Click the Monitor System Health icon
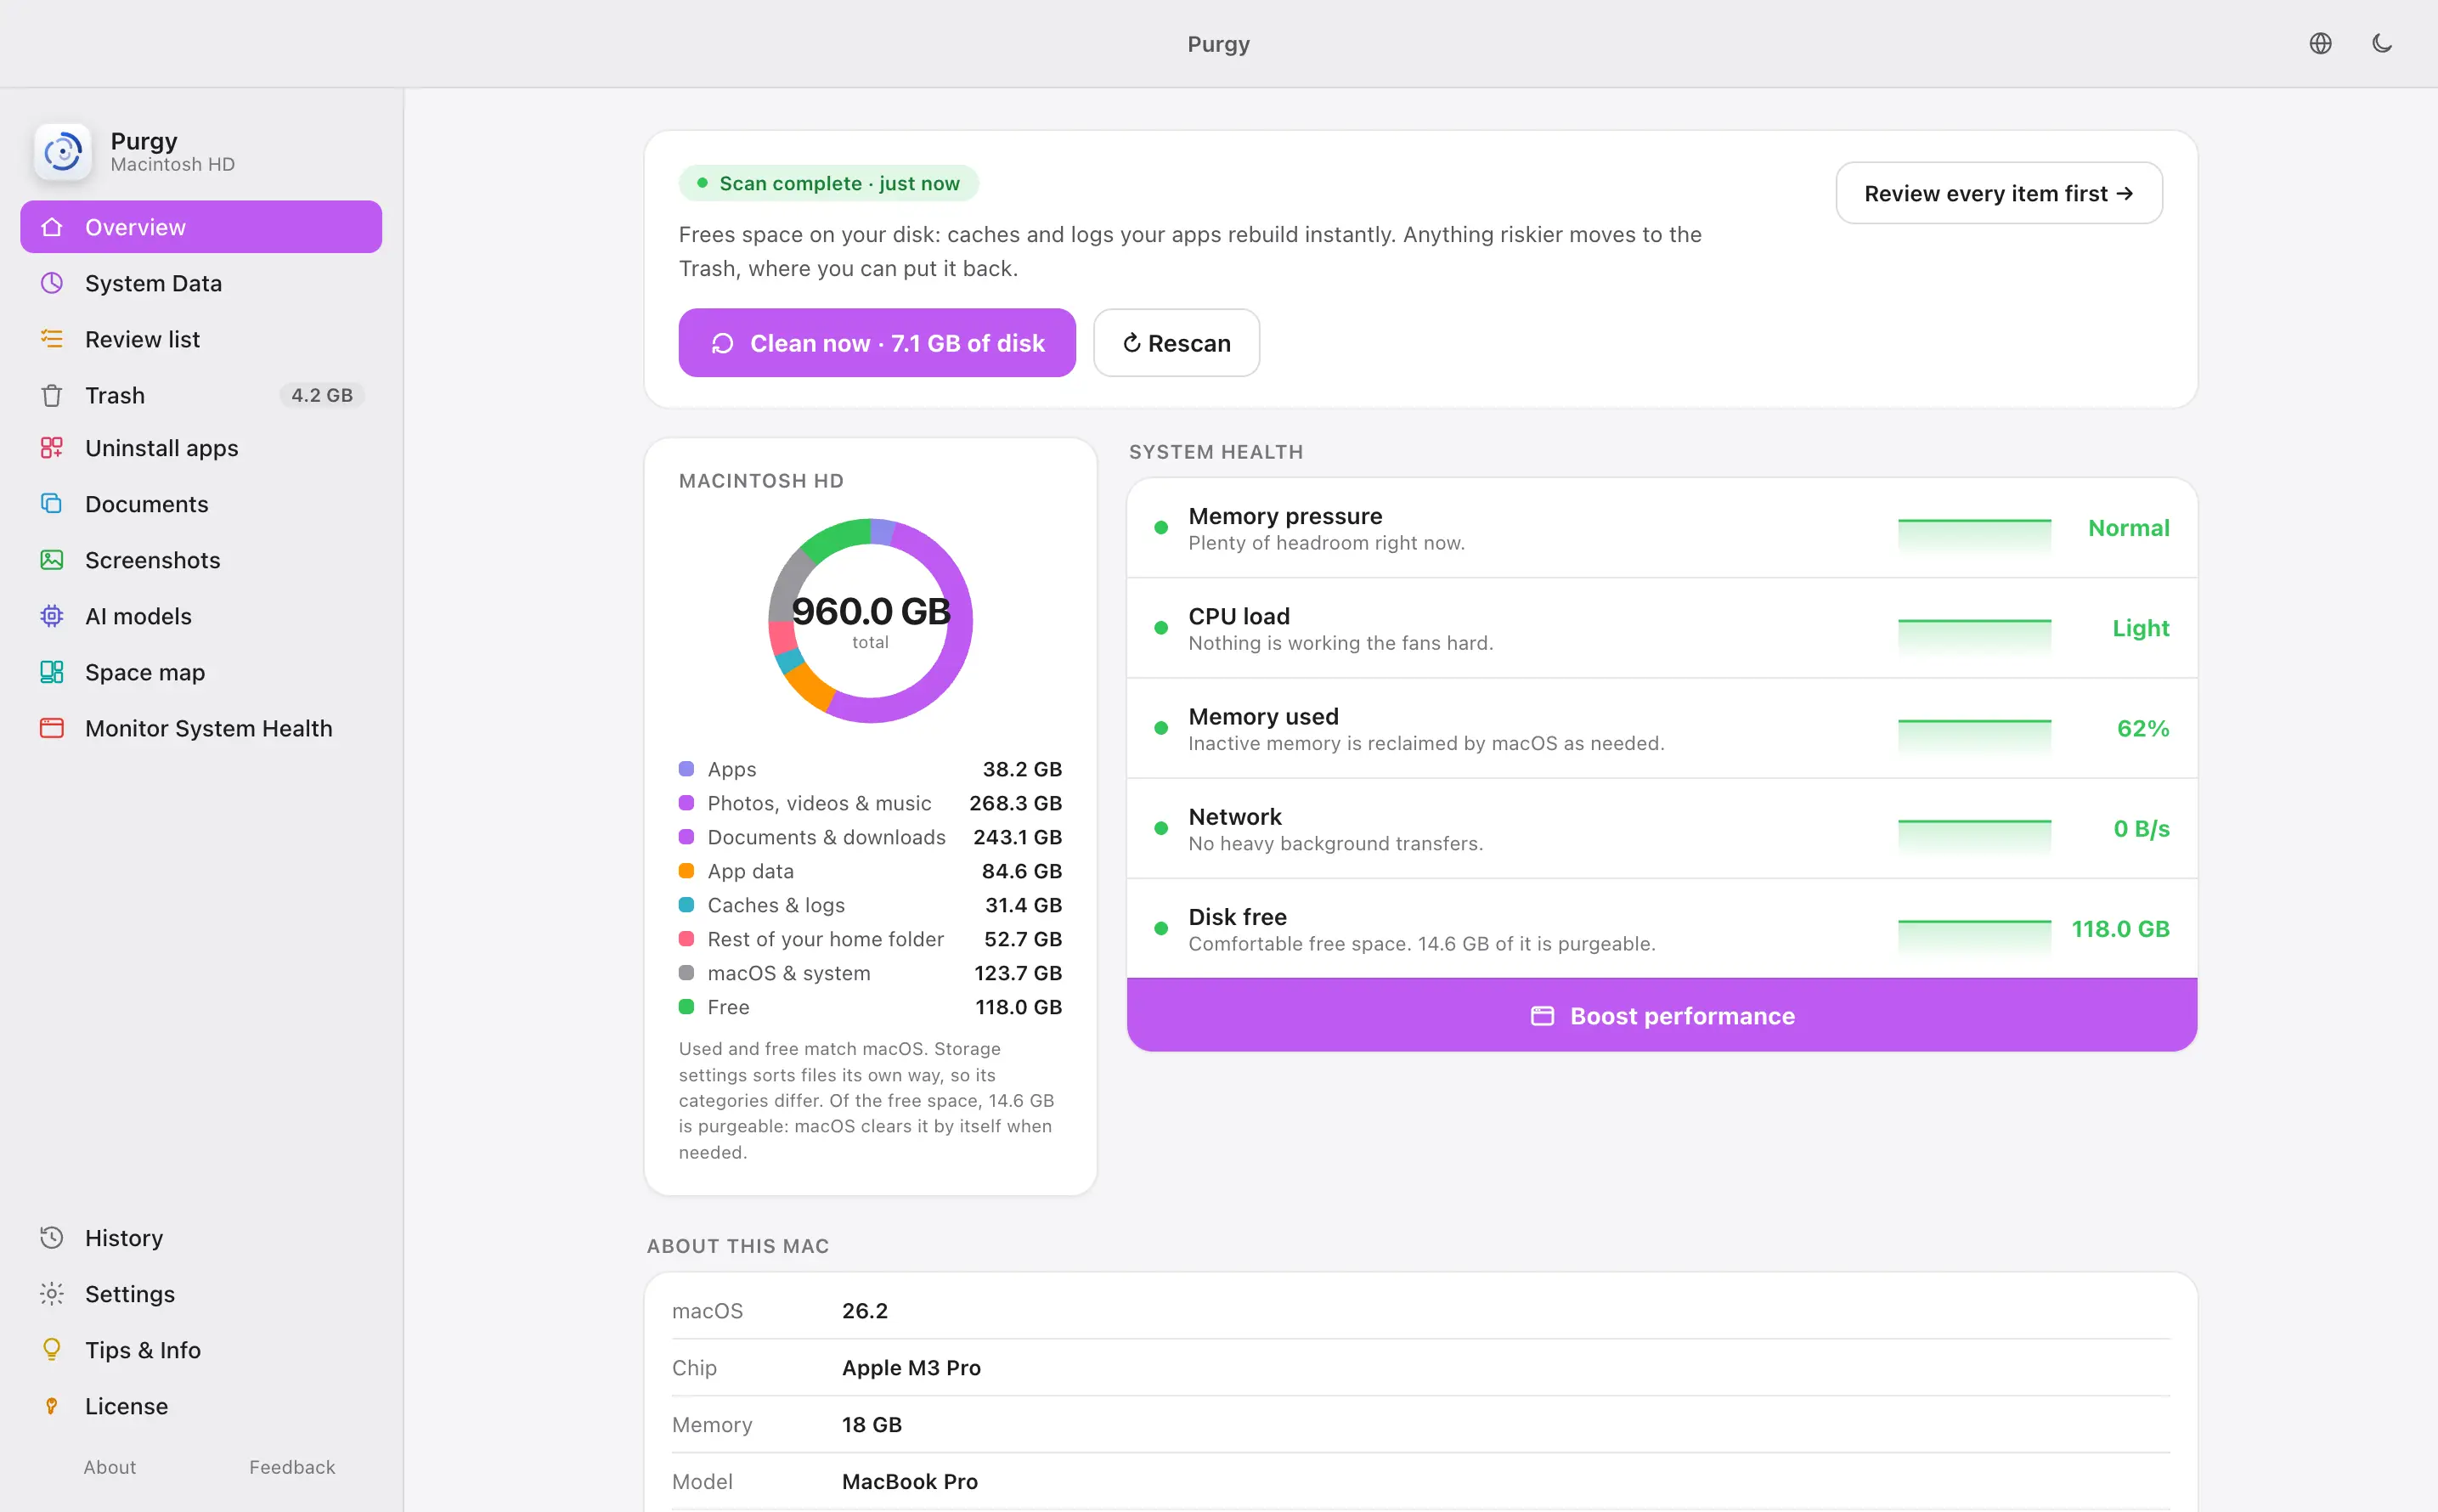 click(52, 728)
